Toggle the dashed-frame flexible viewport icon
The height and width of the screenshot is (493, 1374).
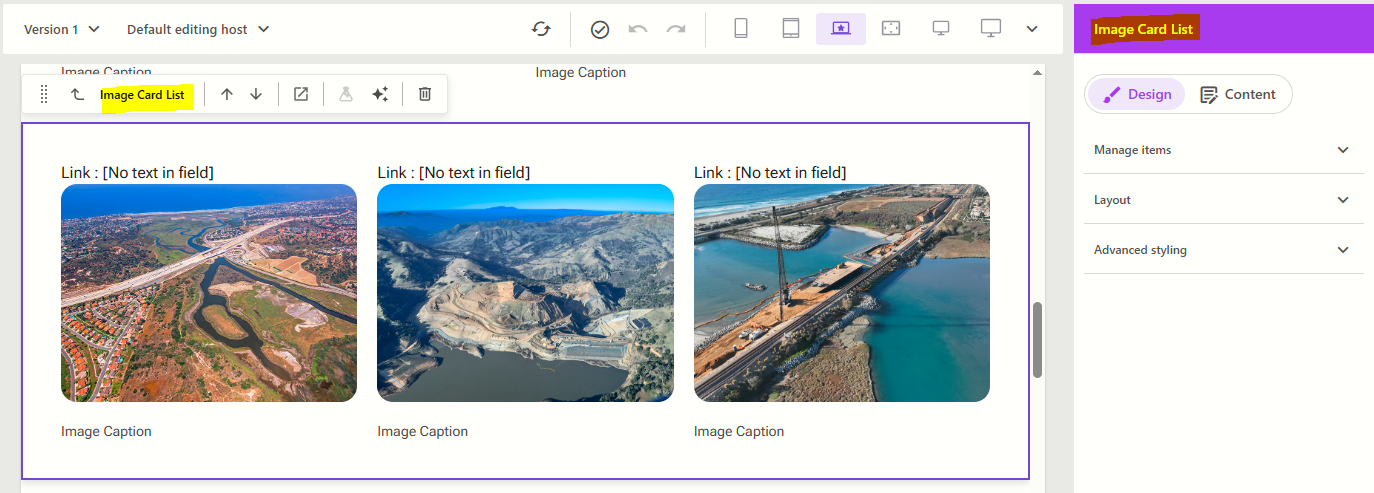pos(891,29)
